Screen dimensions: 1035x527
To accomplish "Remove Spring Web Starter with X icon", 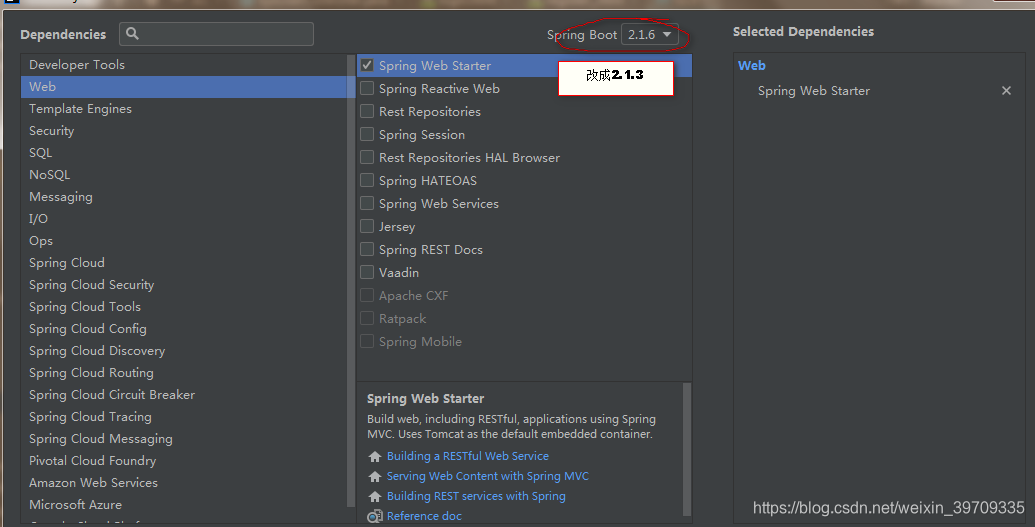I will click(x=1006, y=90).
